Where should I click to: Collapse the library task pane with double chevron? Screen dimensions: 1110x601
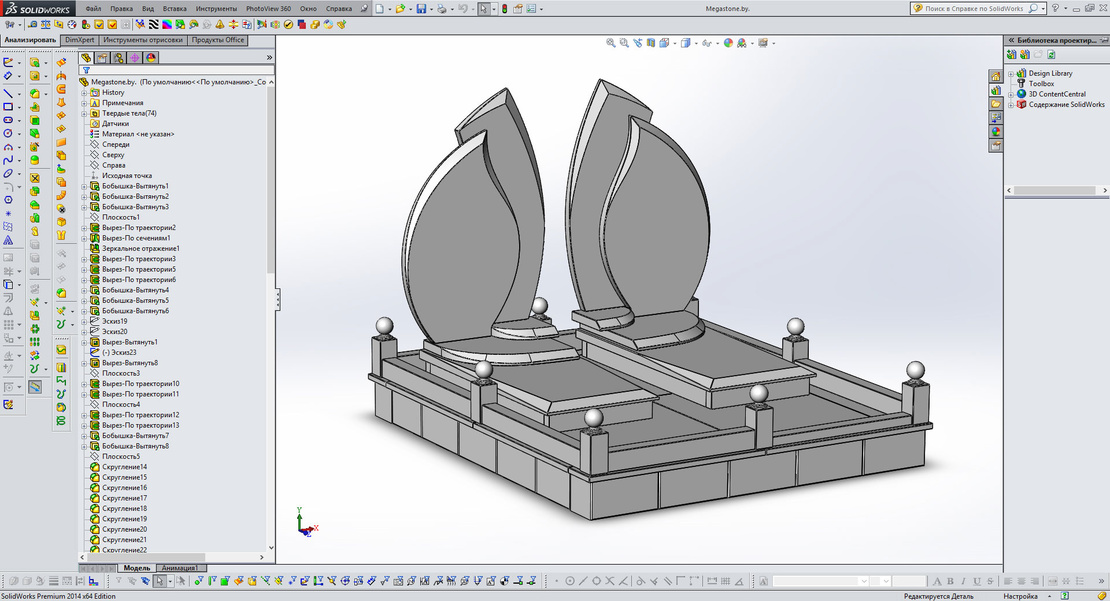point(1011,40)
